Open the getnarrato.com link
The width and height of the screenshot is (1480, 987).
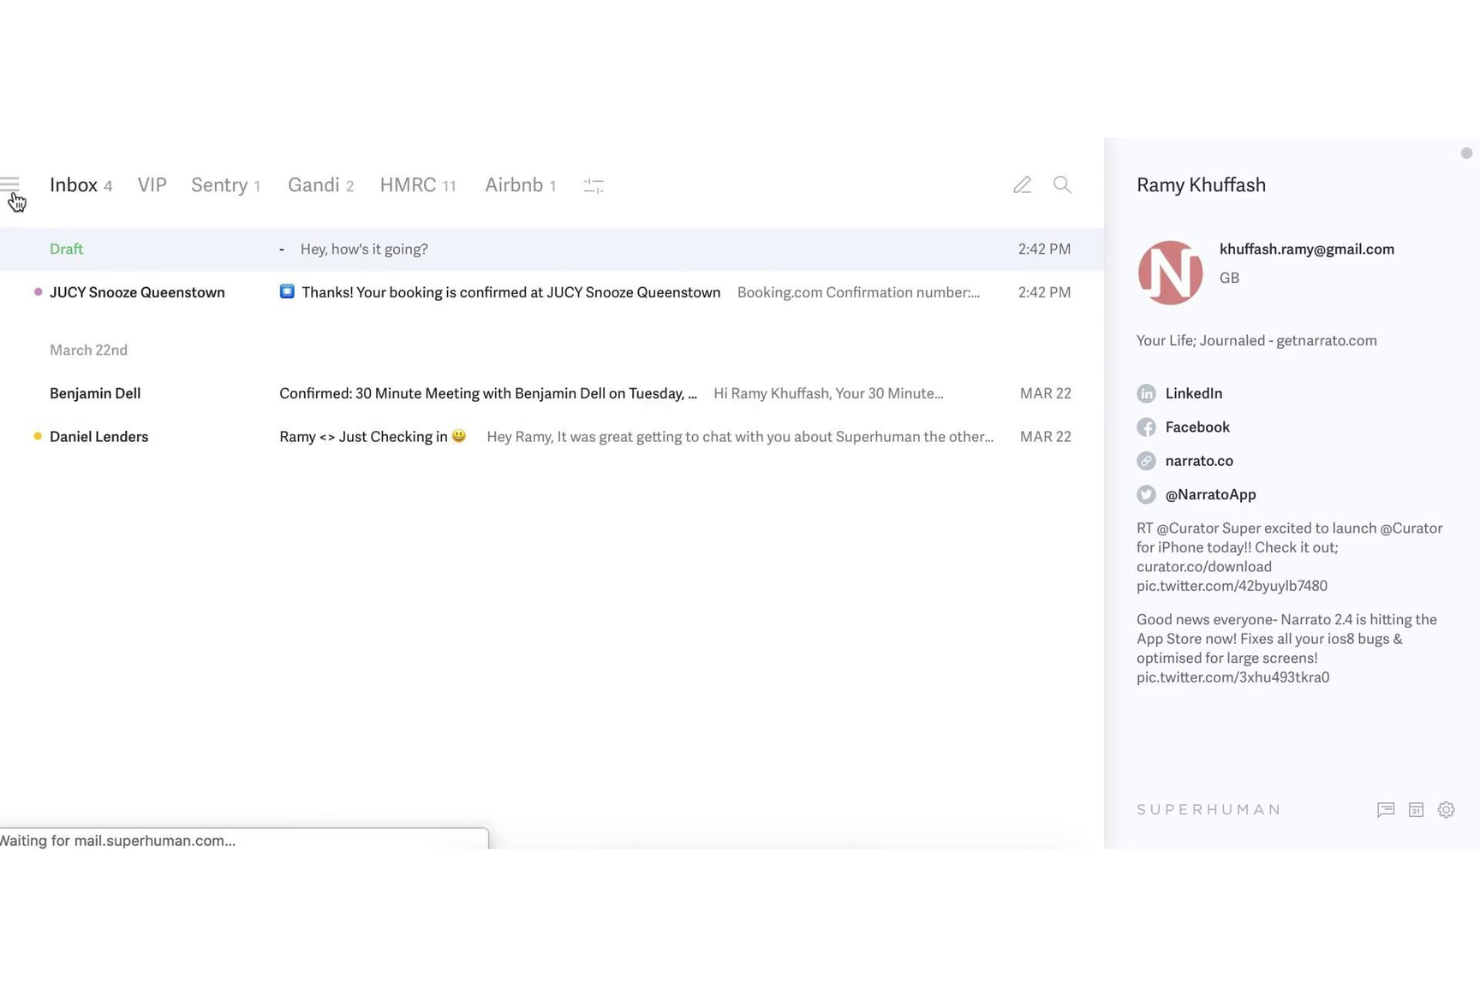pyautogui.click(x=1327, y=340)
